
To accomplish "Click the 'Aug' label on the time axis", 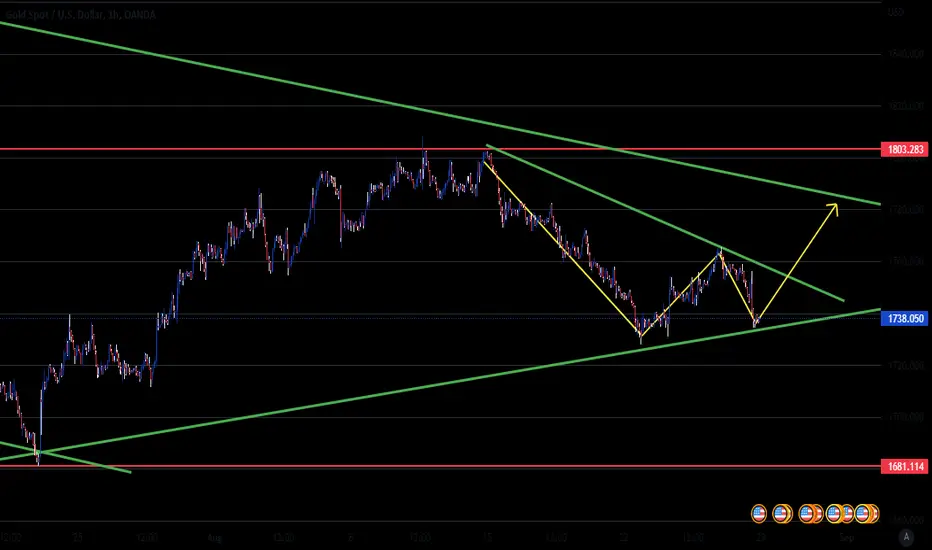I will pyautogui.click(x=215, y=538).
